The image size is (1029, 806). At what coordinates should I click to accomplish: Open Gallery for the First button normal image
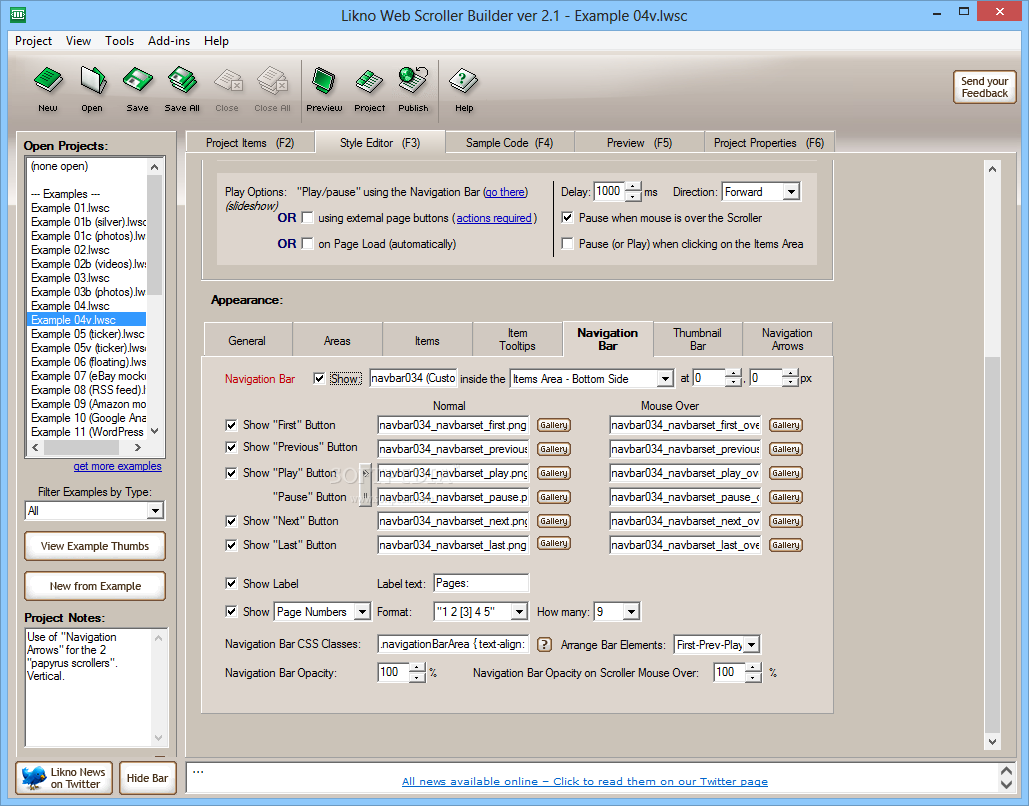click(554, 425)
